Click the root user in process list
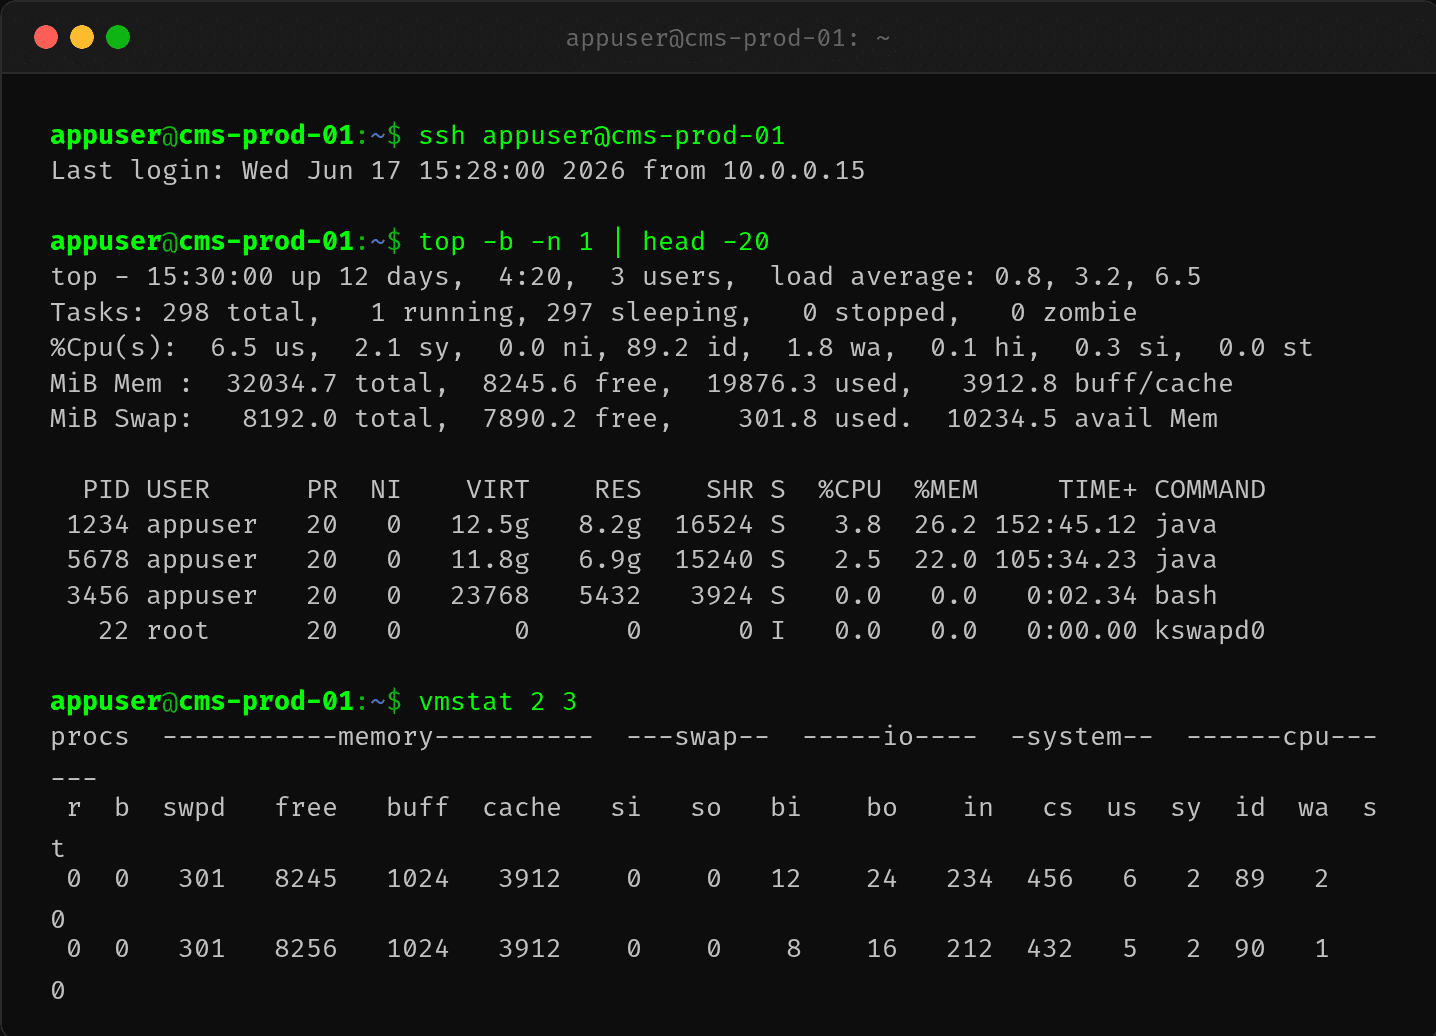 coord(178,630)
